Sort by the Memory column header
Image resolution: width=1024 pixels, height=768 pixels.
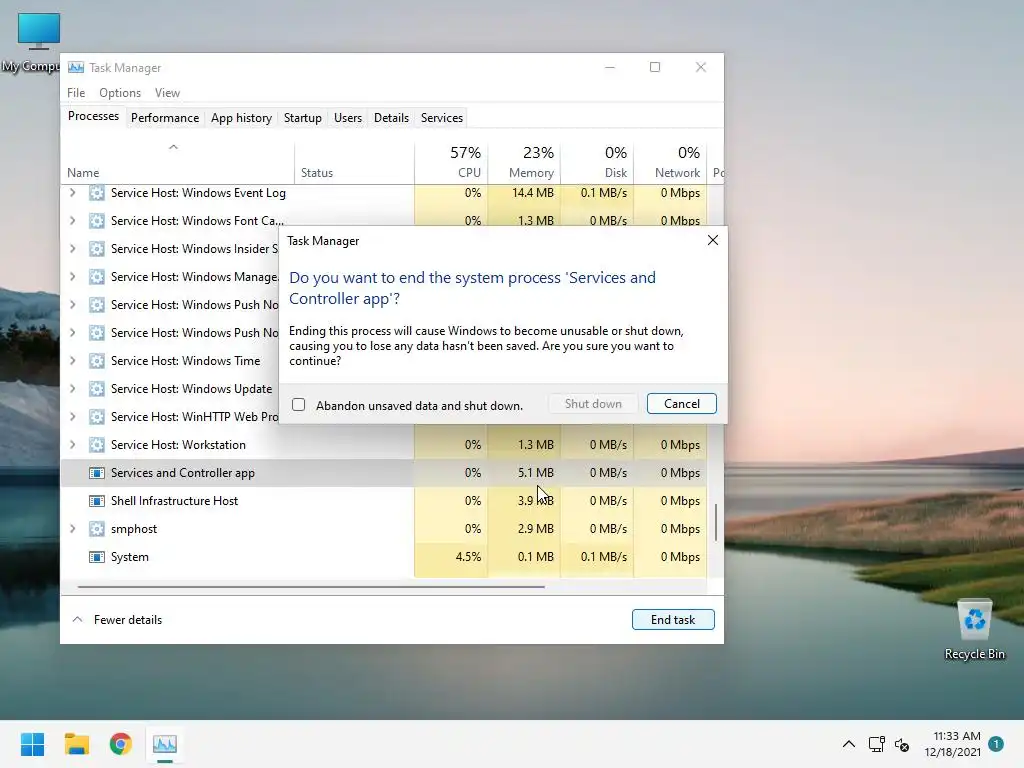coord(524,162)
